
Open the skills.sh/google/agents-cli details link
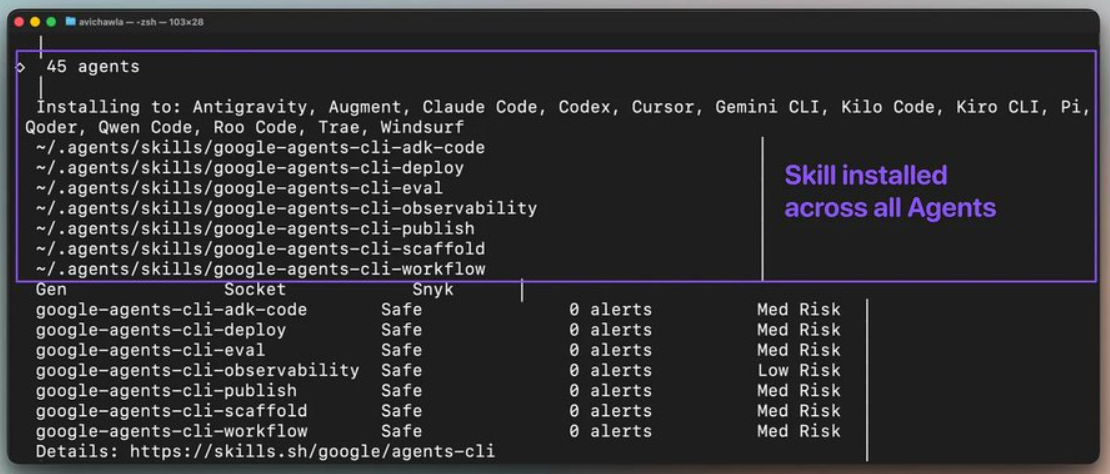coord(312,451)
